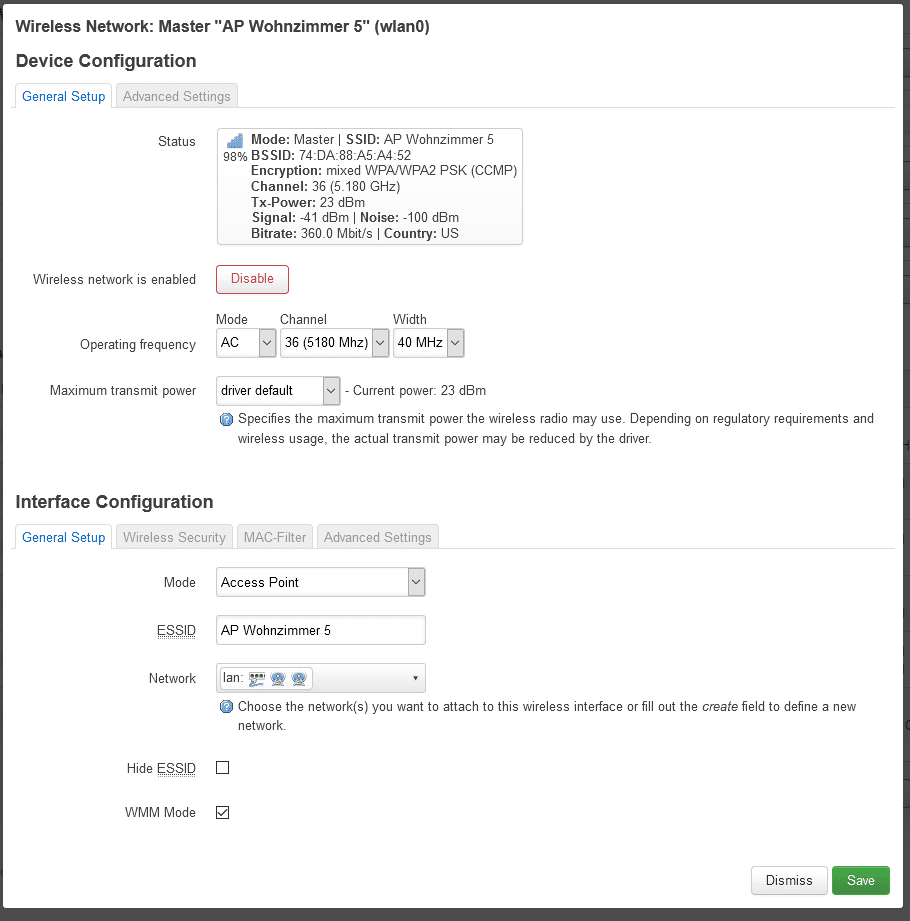Open the Wireless Security tab

click(x=174, y=538)
